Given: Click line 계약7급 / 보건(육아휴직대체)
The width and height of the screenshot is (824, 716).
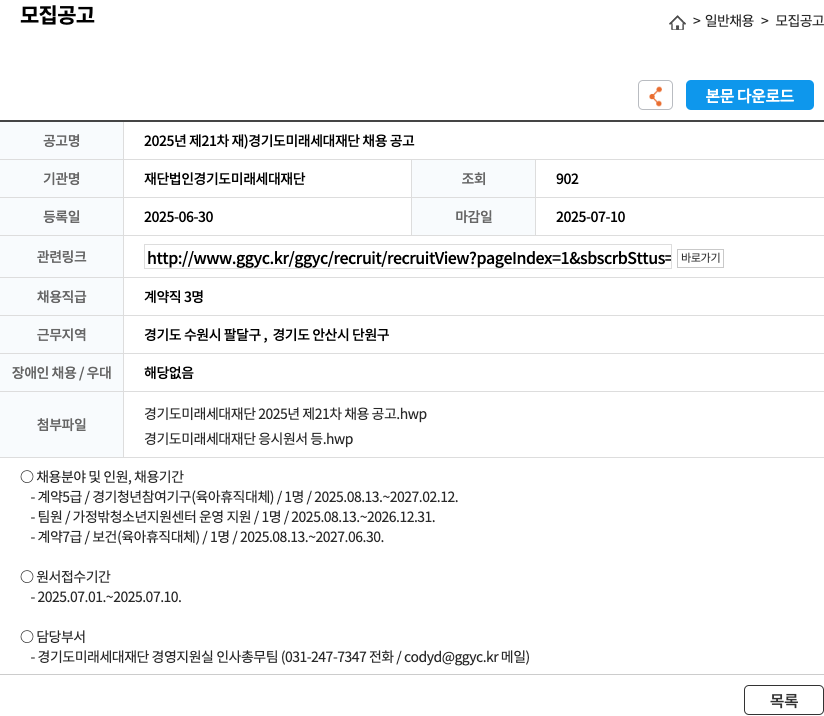Looking at the screenshot, I should click(208, 537).
